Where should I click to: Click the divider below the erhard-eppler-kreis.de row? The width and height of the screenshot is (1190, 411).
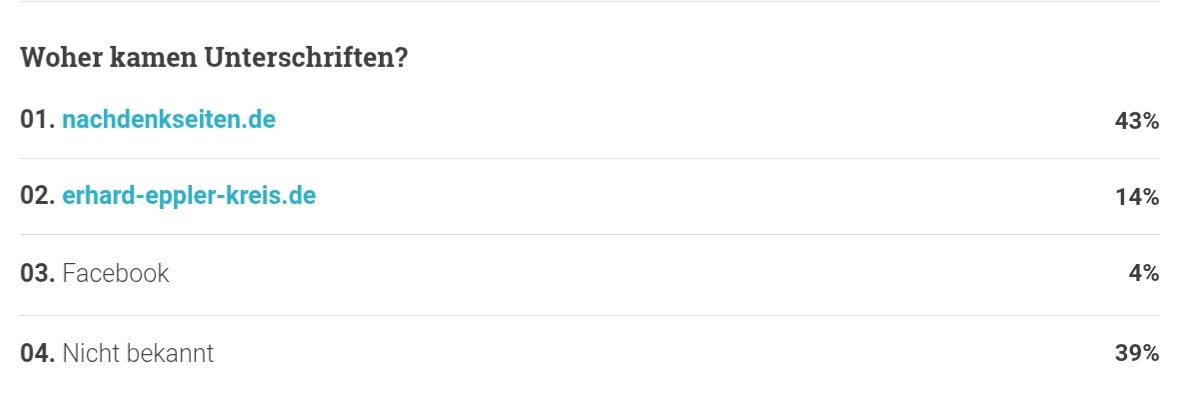pyautogui.click(x=590, y=235)
